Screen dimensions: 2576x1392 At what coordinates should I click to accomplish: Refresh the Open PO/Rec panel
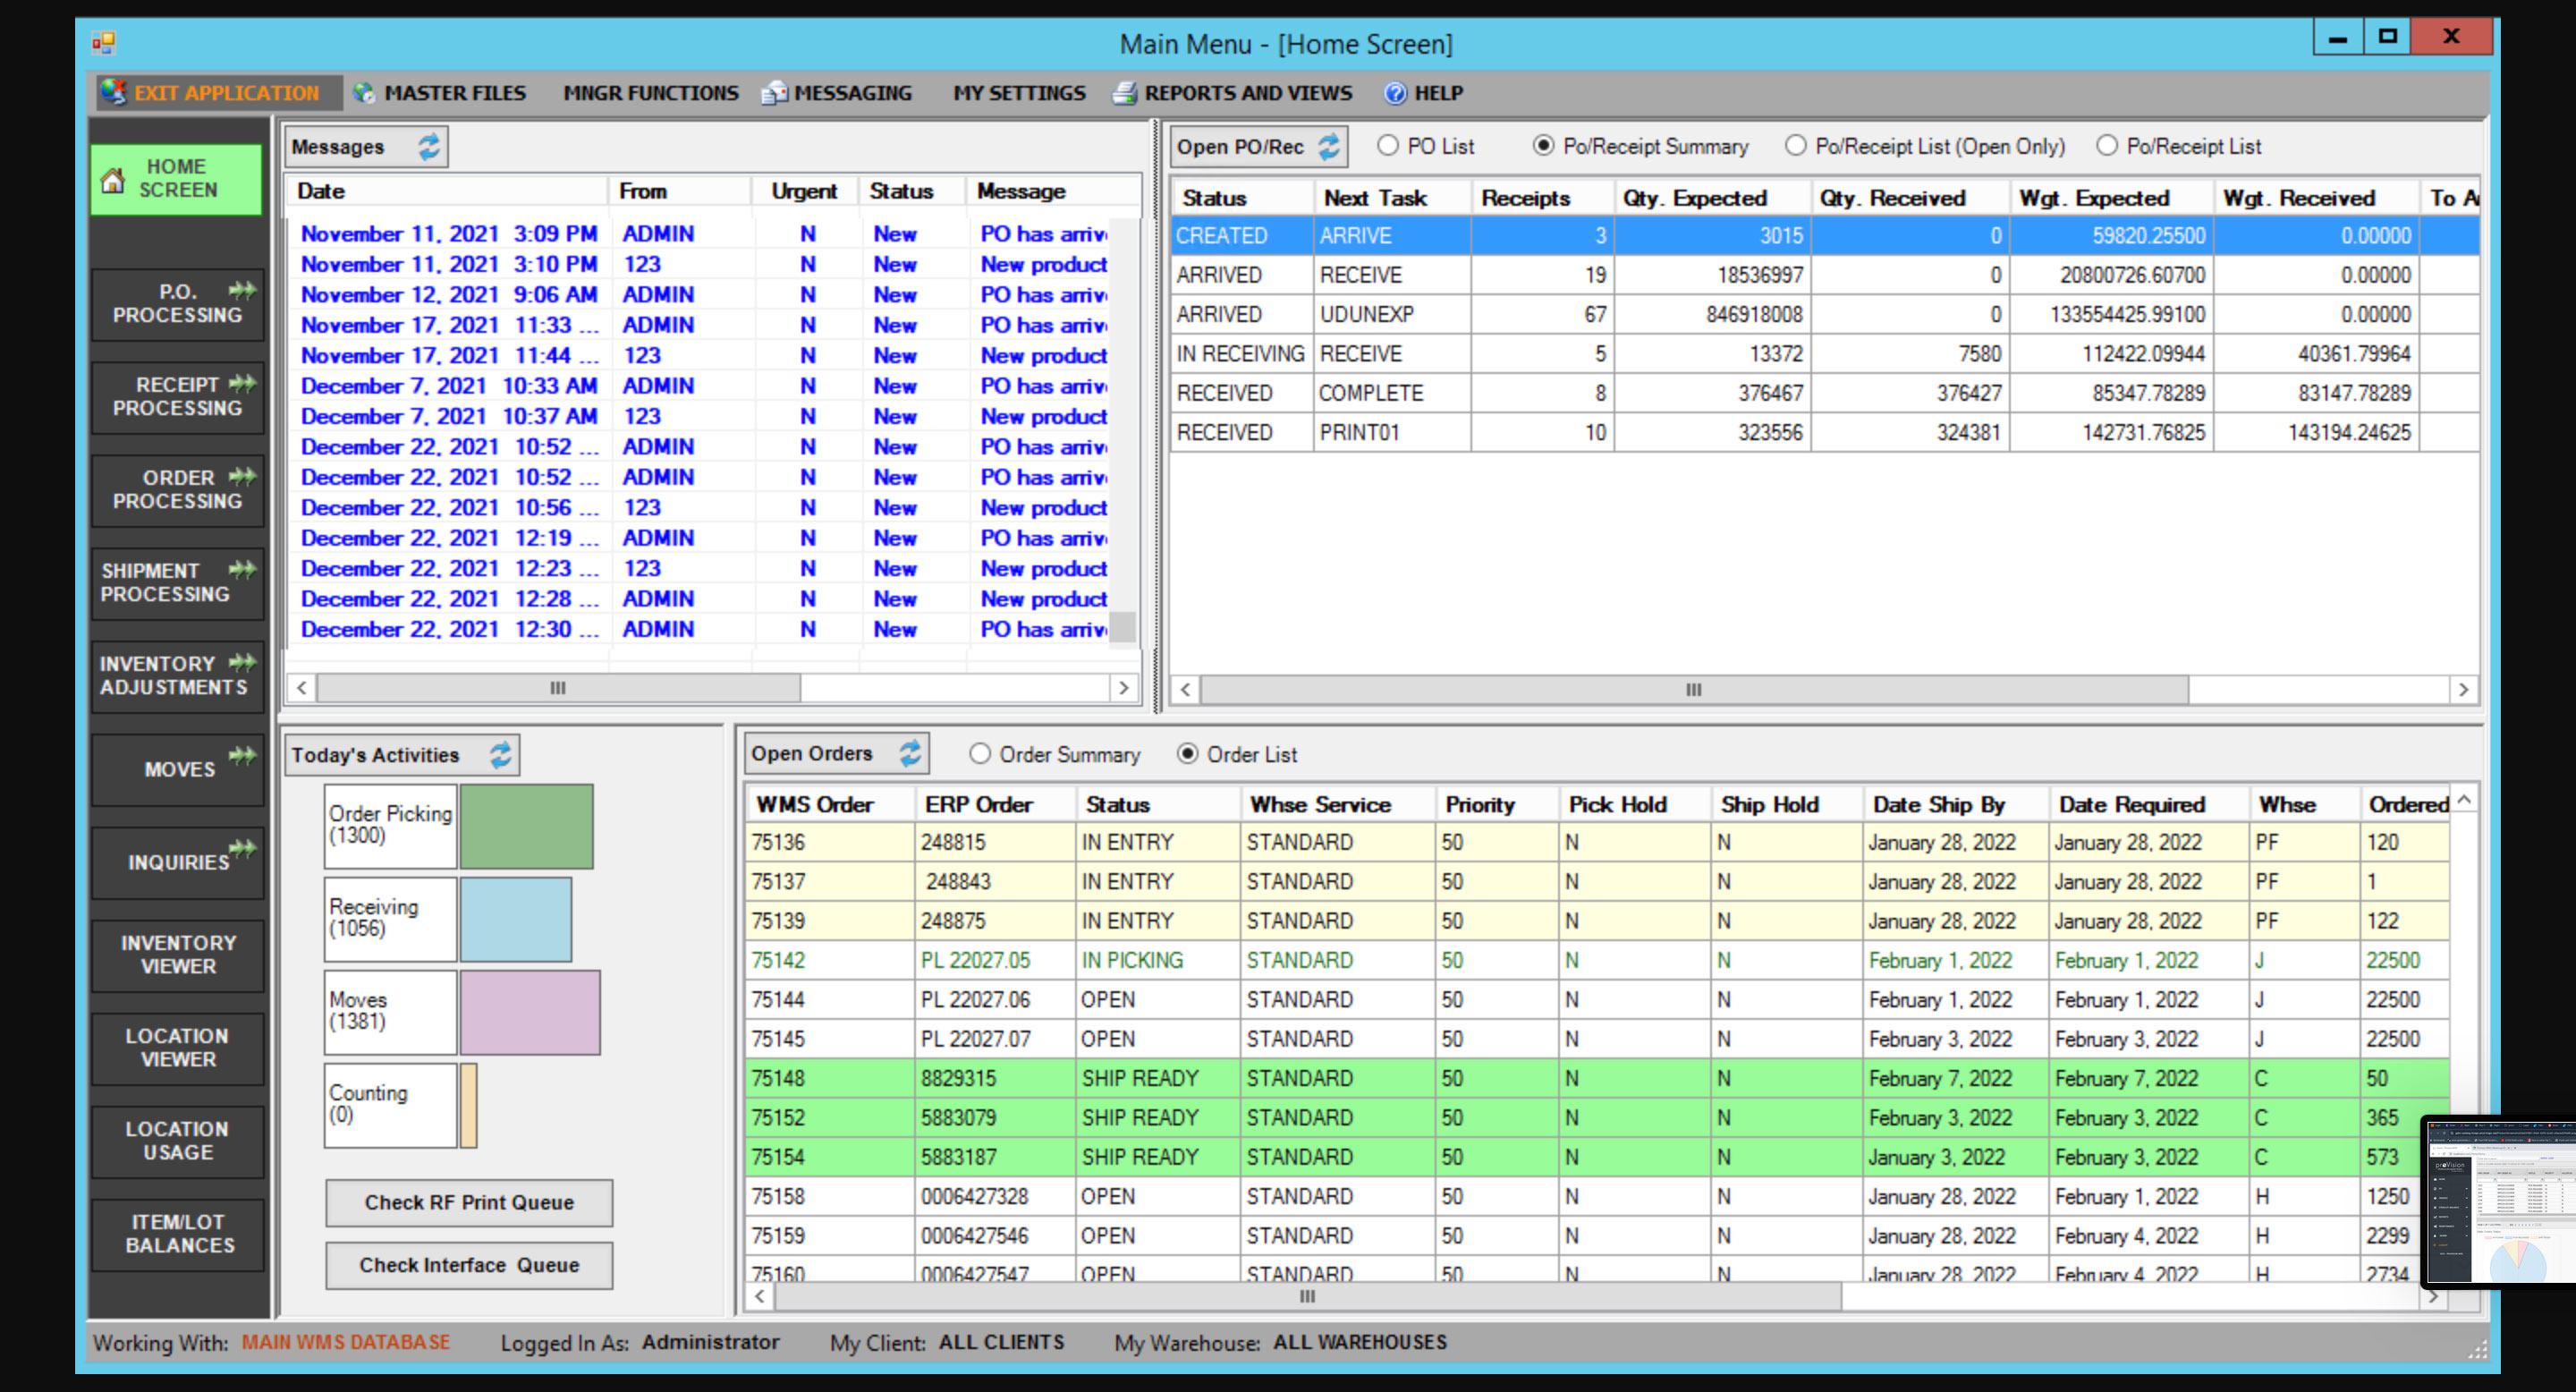tap(1328, 147)
